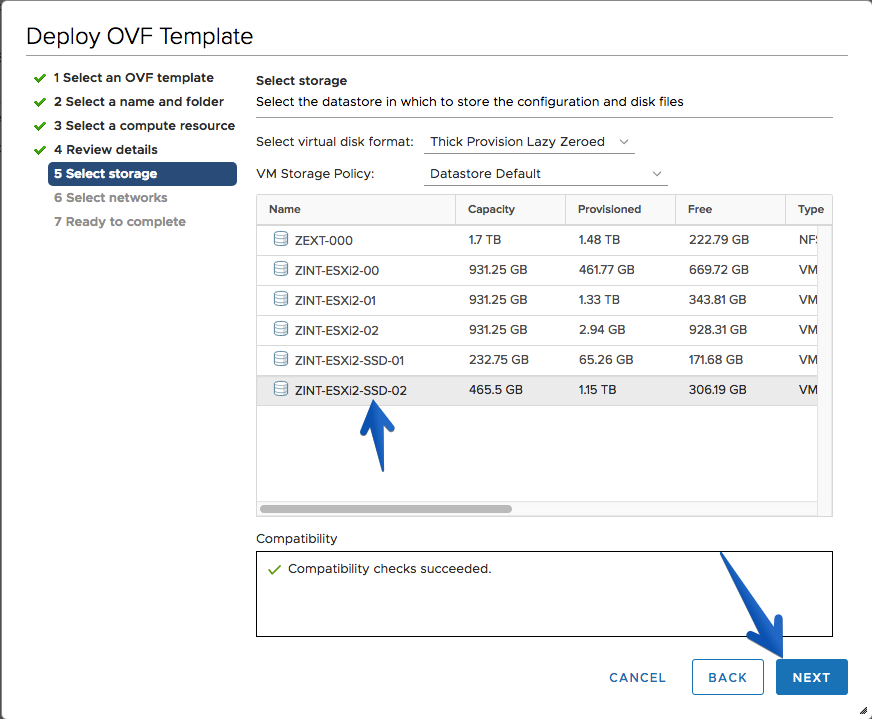This screenshot has width=872, height=719.
Task: Click the horizontal scrollbar of datastore table
Action: [386, 509]
